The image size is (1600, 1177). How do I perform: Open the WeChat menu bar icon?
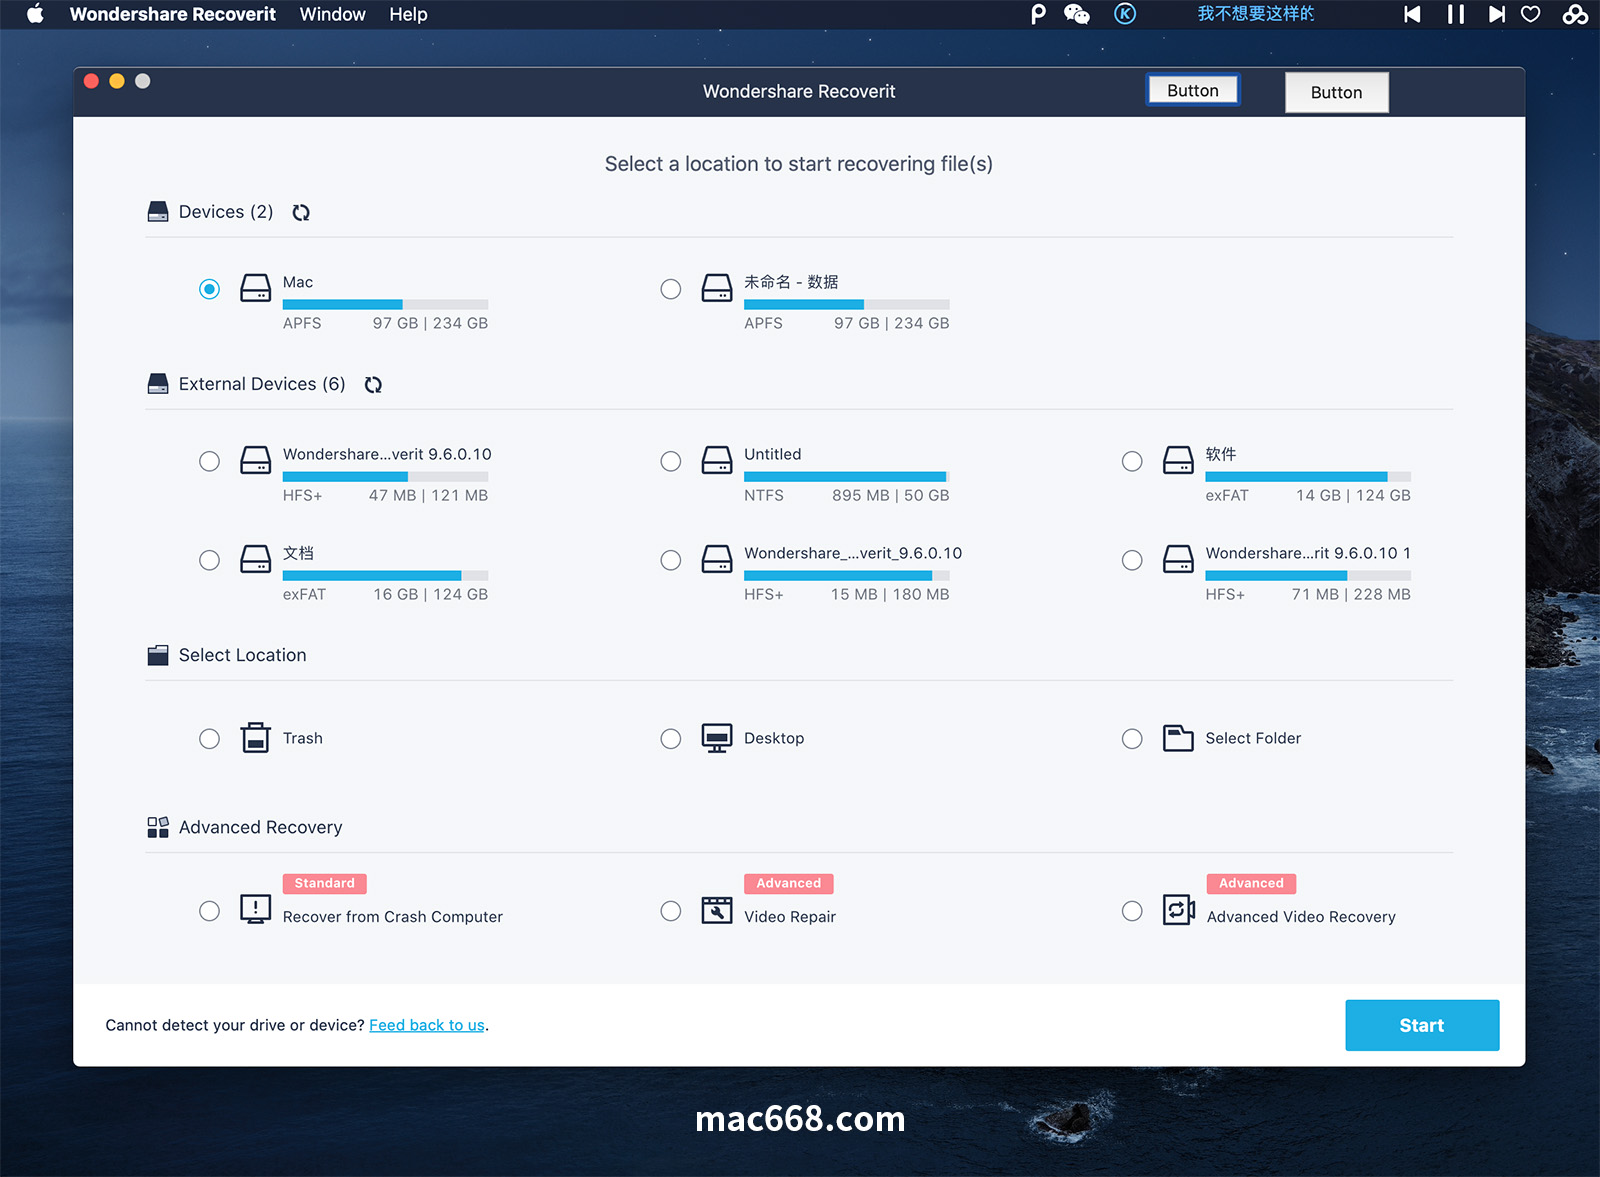[x=1077, y=14]
